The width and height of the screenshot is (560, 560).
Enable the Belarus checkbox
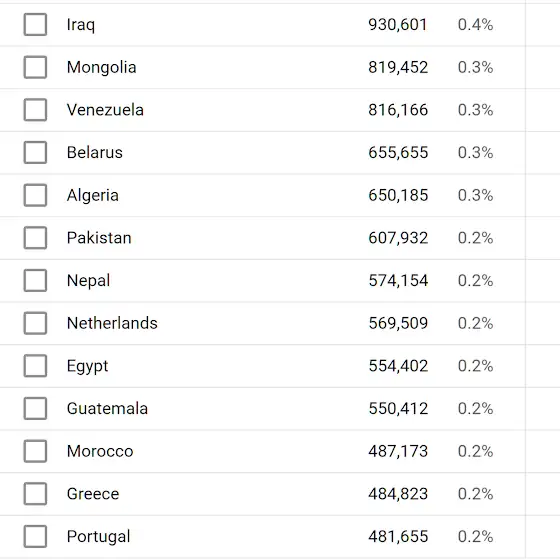click(35, 152)
